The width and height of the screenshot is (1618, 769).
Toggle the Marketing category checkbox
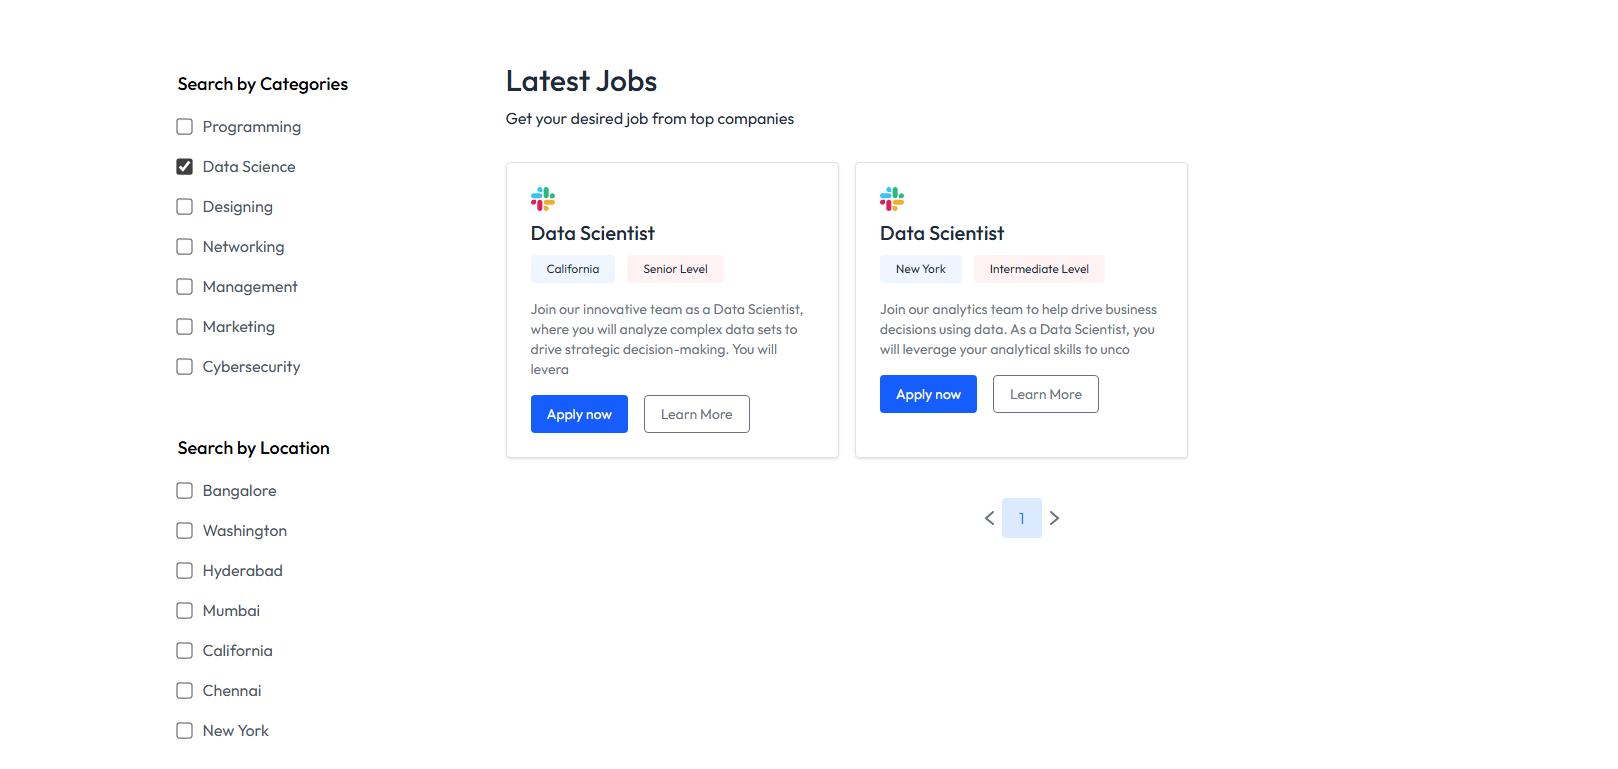(185, 327)
